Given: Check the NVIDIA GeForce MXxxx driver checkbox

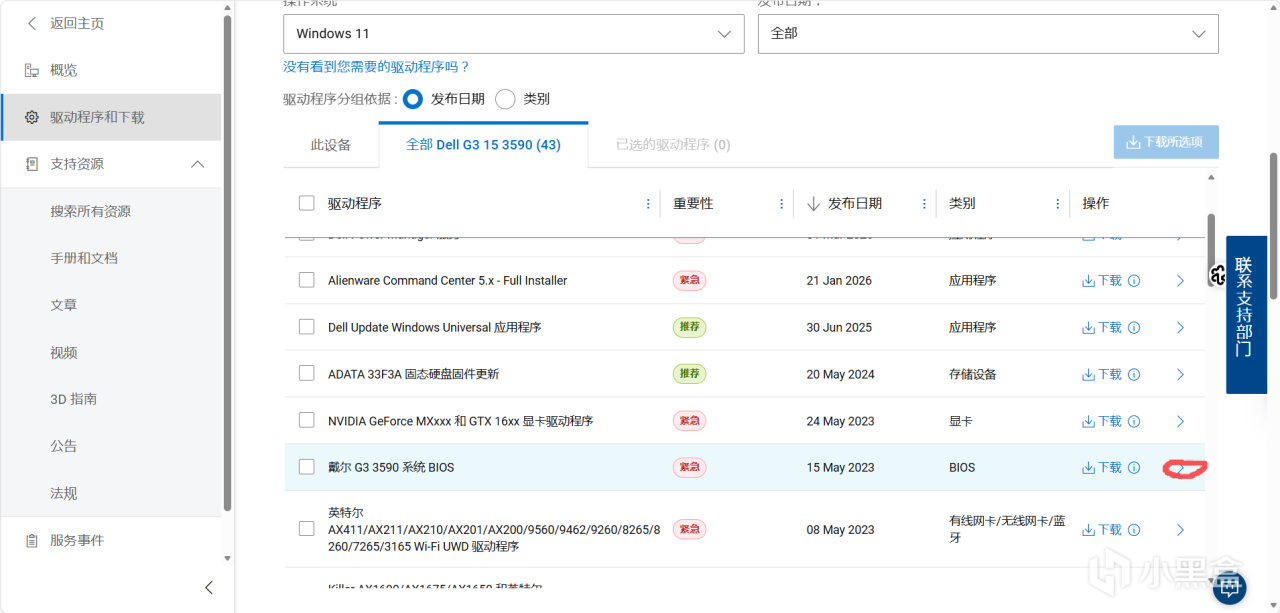Looking at the screenshot, I should pos(307,421).
